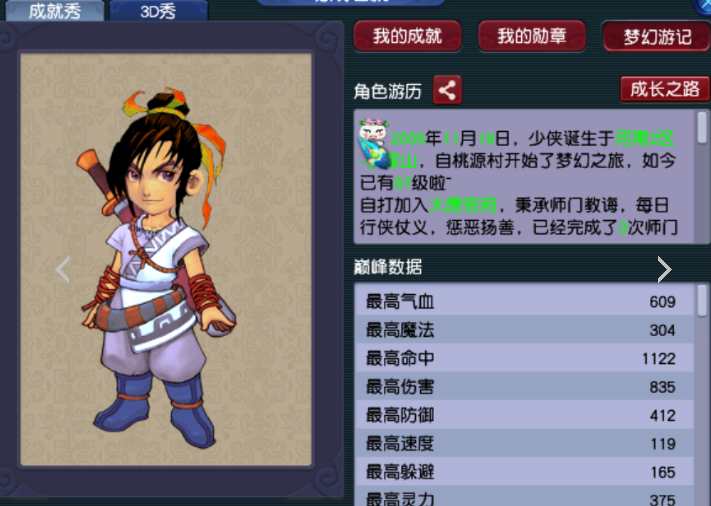Open 梦幻游记 page
Image resolution: width=711 pixels, height=506 pixels.
tap(657, 36)
